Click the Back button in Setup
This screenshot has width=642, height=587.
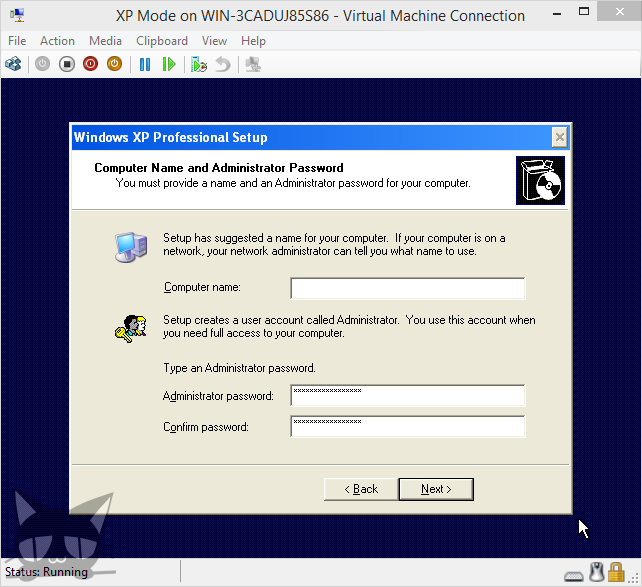tap(361, 489)
